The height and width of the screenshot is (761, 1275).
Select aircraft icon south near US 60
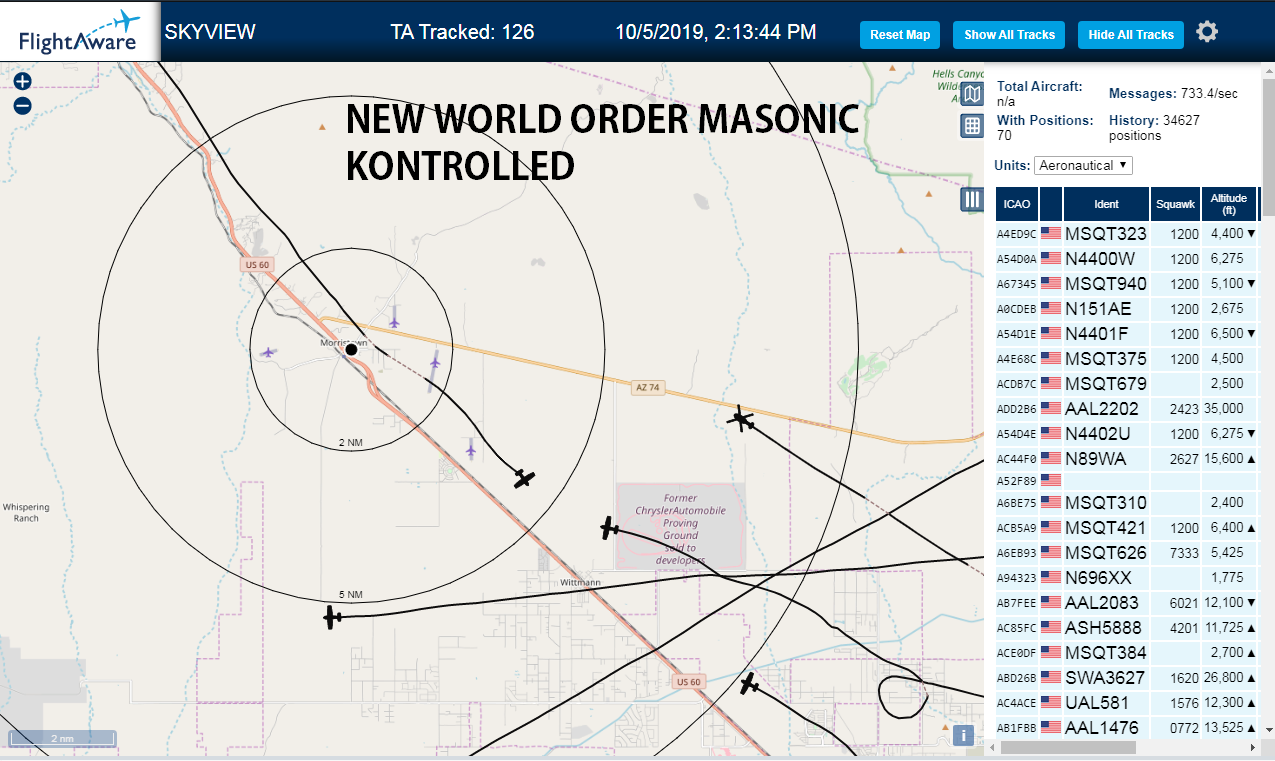749,684
